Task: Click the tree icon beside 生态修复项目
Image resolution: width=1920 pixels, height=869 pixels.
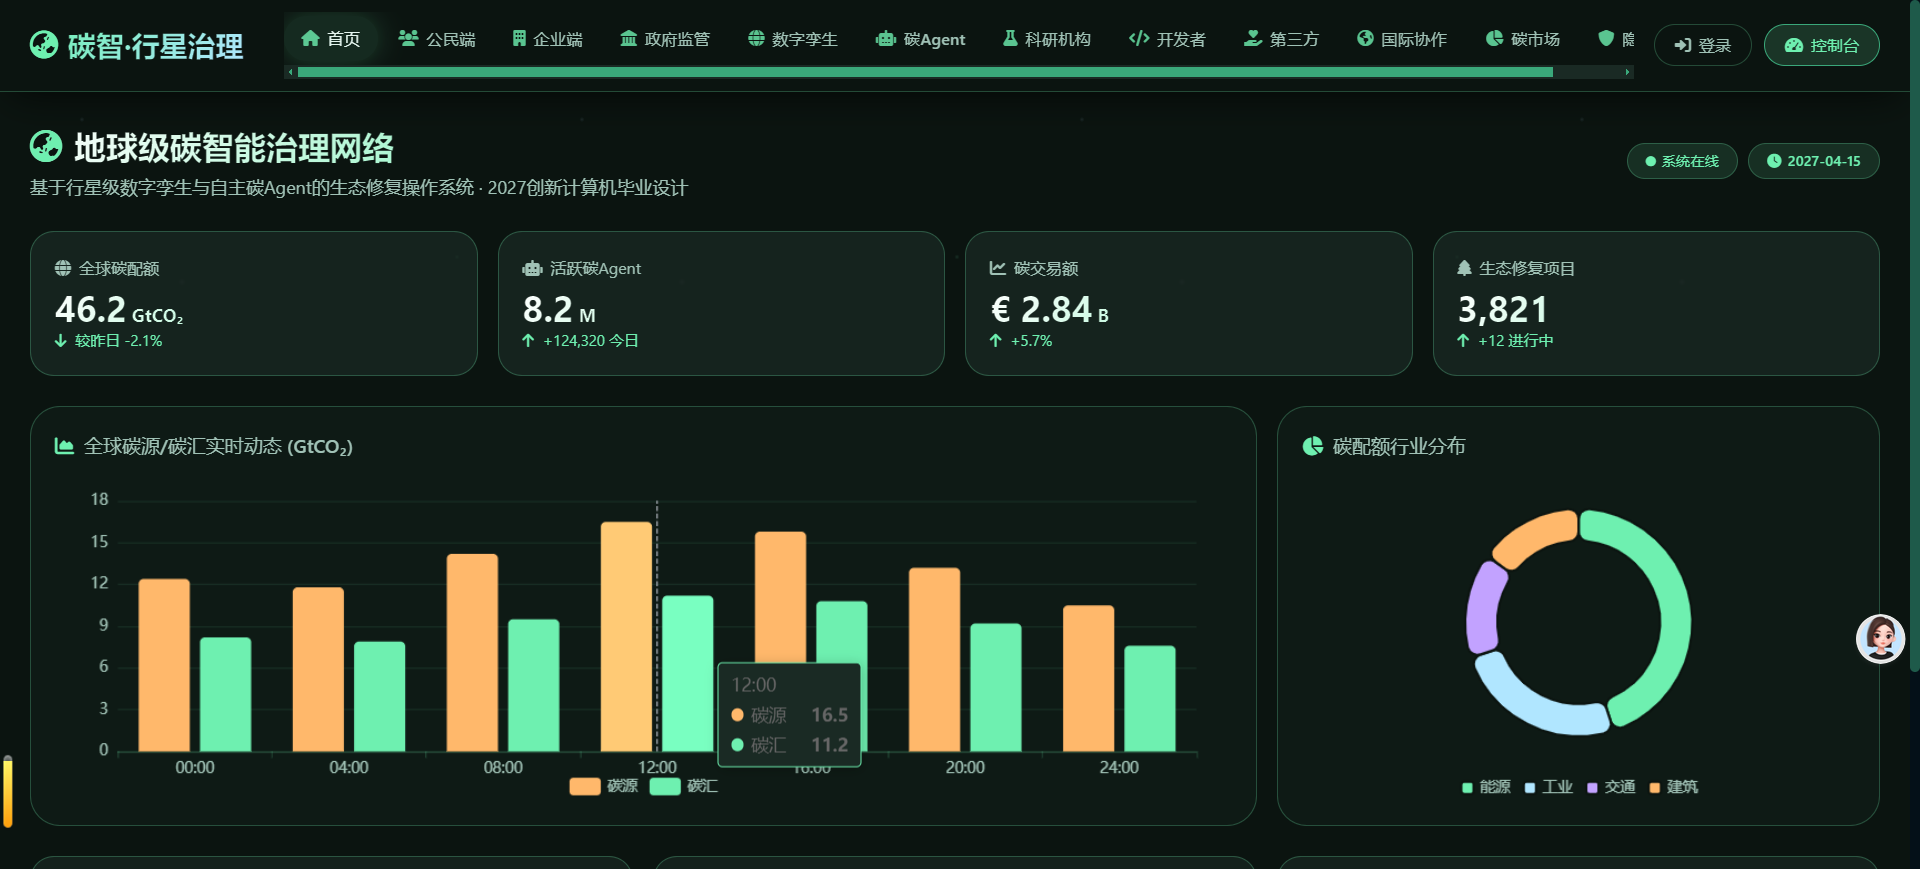Action: [1464, 268]
